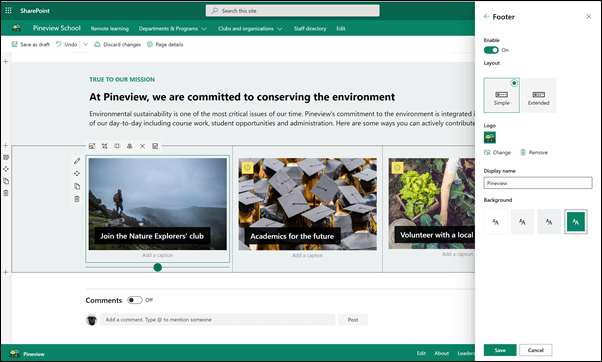602x362 pixels.
Task: Turn off the footer Enable toggle
Action: (x=491, y=50)
